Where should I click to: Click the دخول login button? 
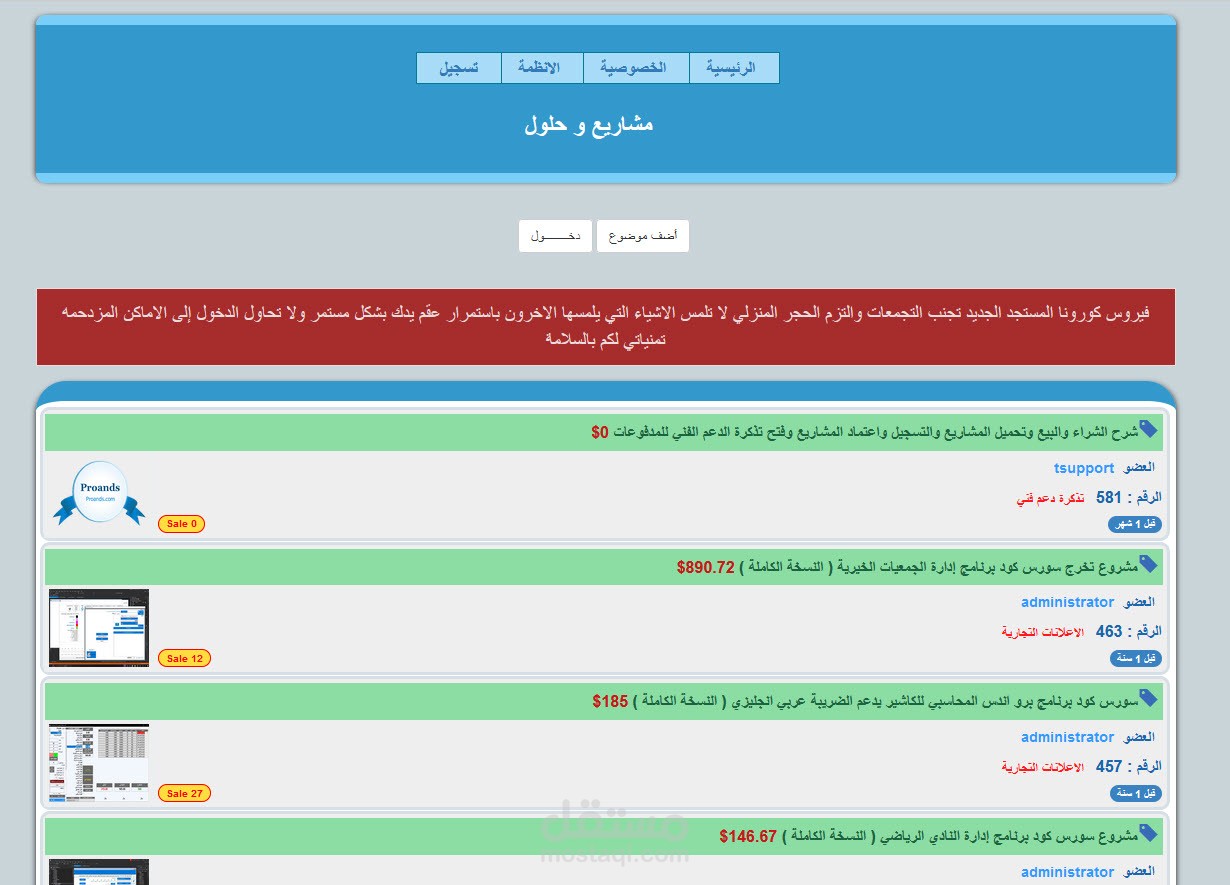pyautogui.click(x=555, y=236)
